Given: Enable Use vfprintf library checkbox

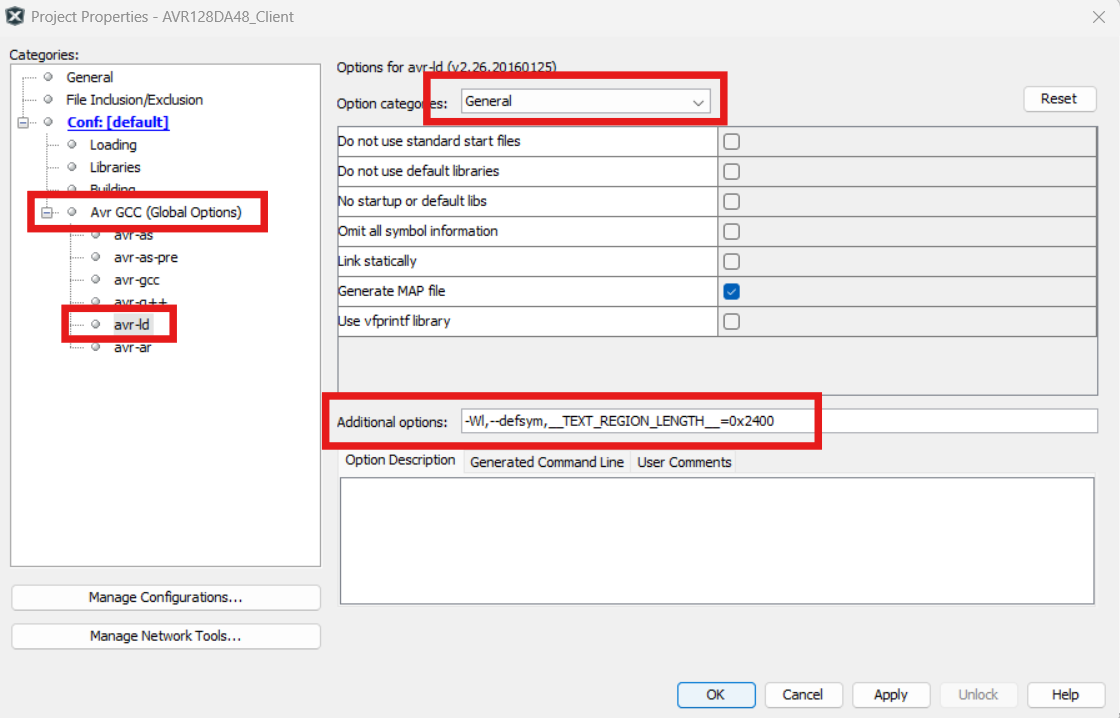Looking at the screenshot, I should tap(732, 321).
